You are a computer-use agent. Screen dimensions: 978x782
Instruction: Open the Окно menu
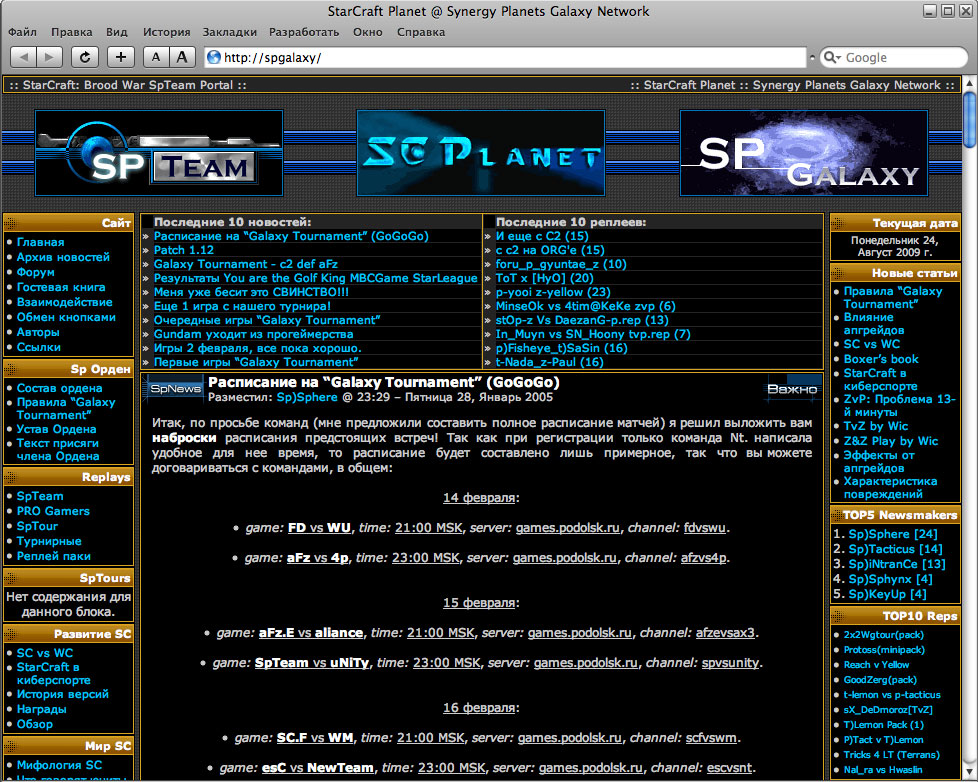pyautogui.click(x=368, y=32)
